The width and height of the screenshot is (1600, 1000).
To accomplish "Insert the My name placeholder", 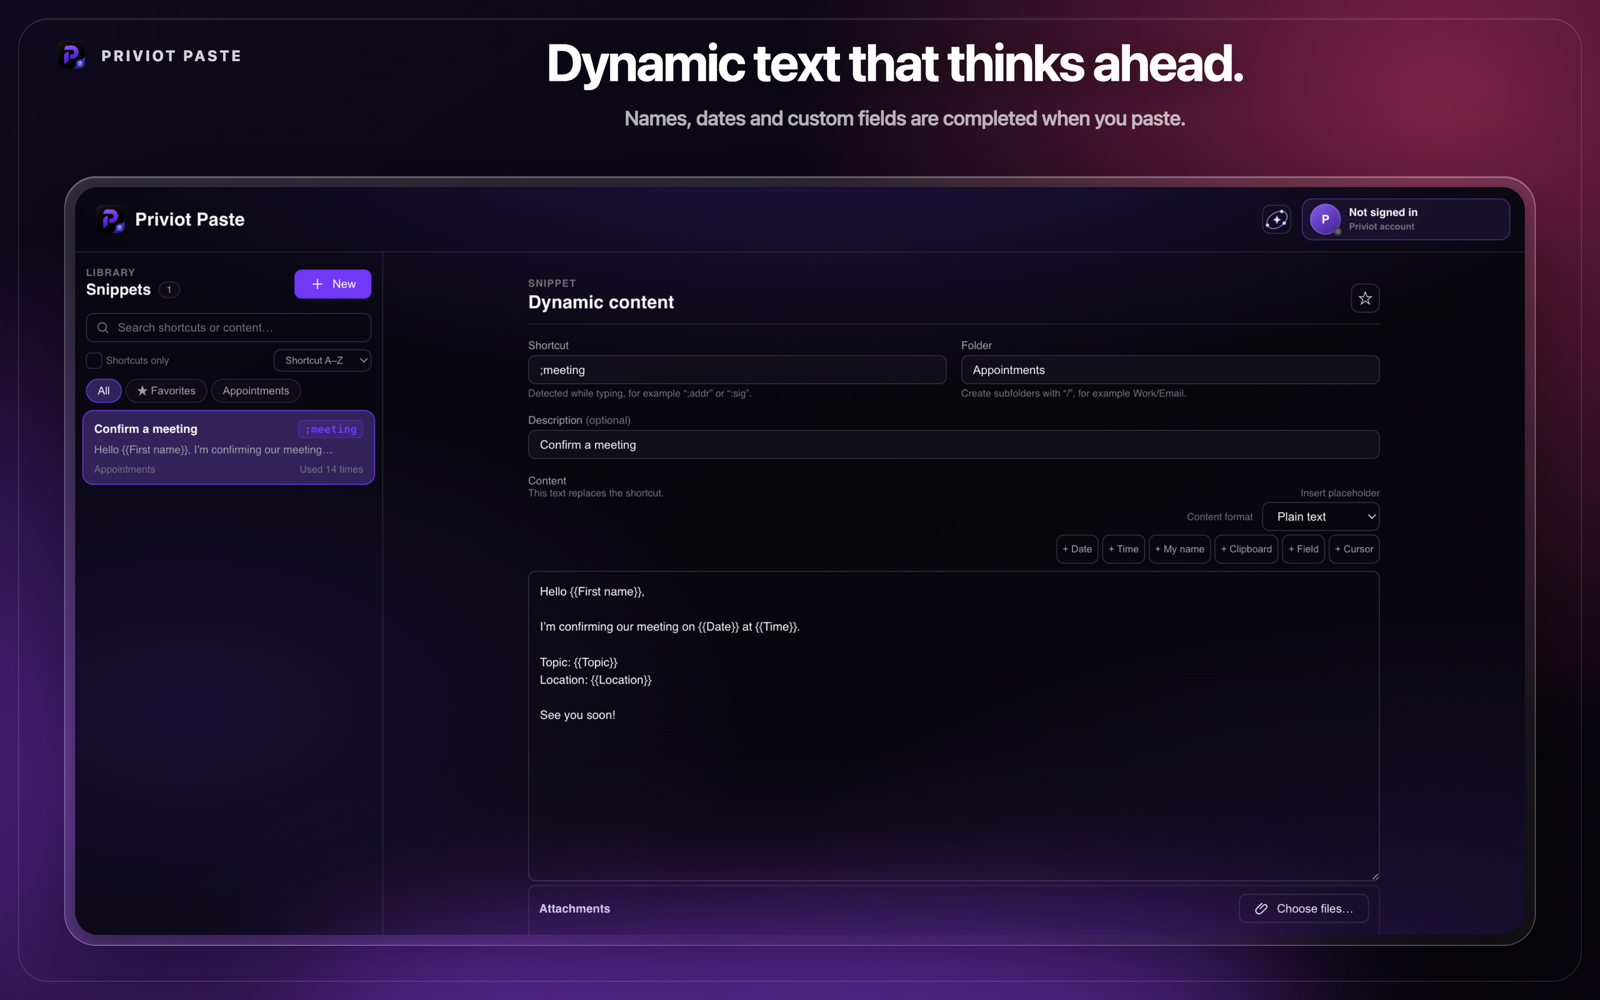I will click(x=1180, y=549).
